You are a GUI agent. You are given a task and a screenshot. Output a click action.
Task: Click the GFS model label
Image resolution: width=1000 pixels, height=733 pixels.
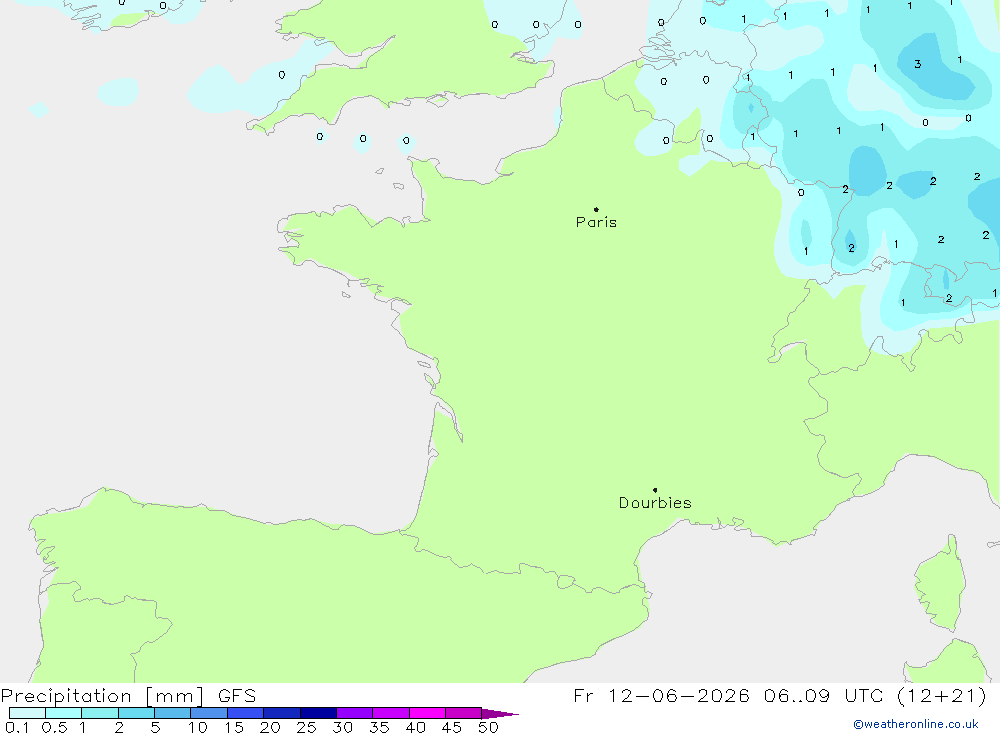pyautogui.click(x=237, y=696)
